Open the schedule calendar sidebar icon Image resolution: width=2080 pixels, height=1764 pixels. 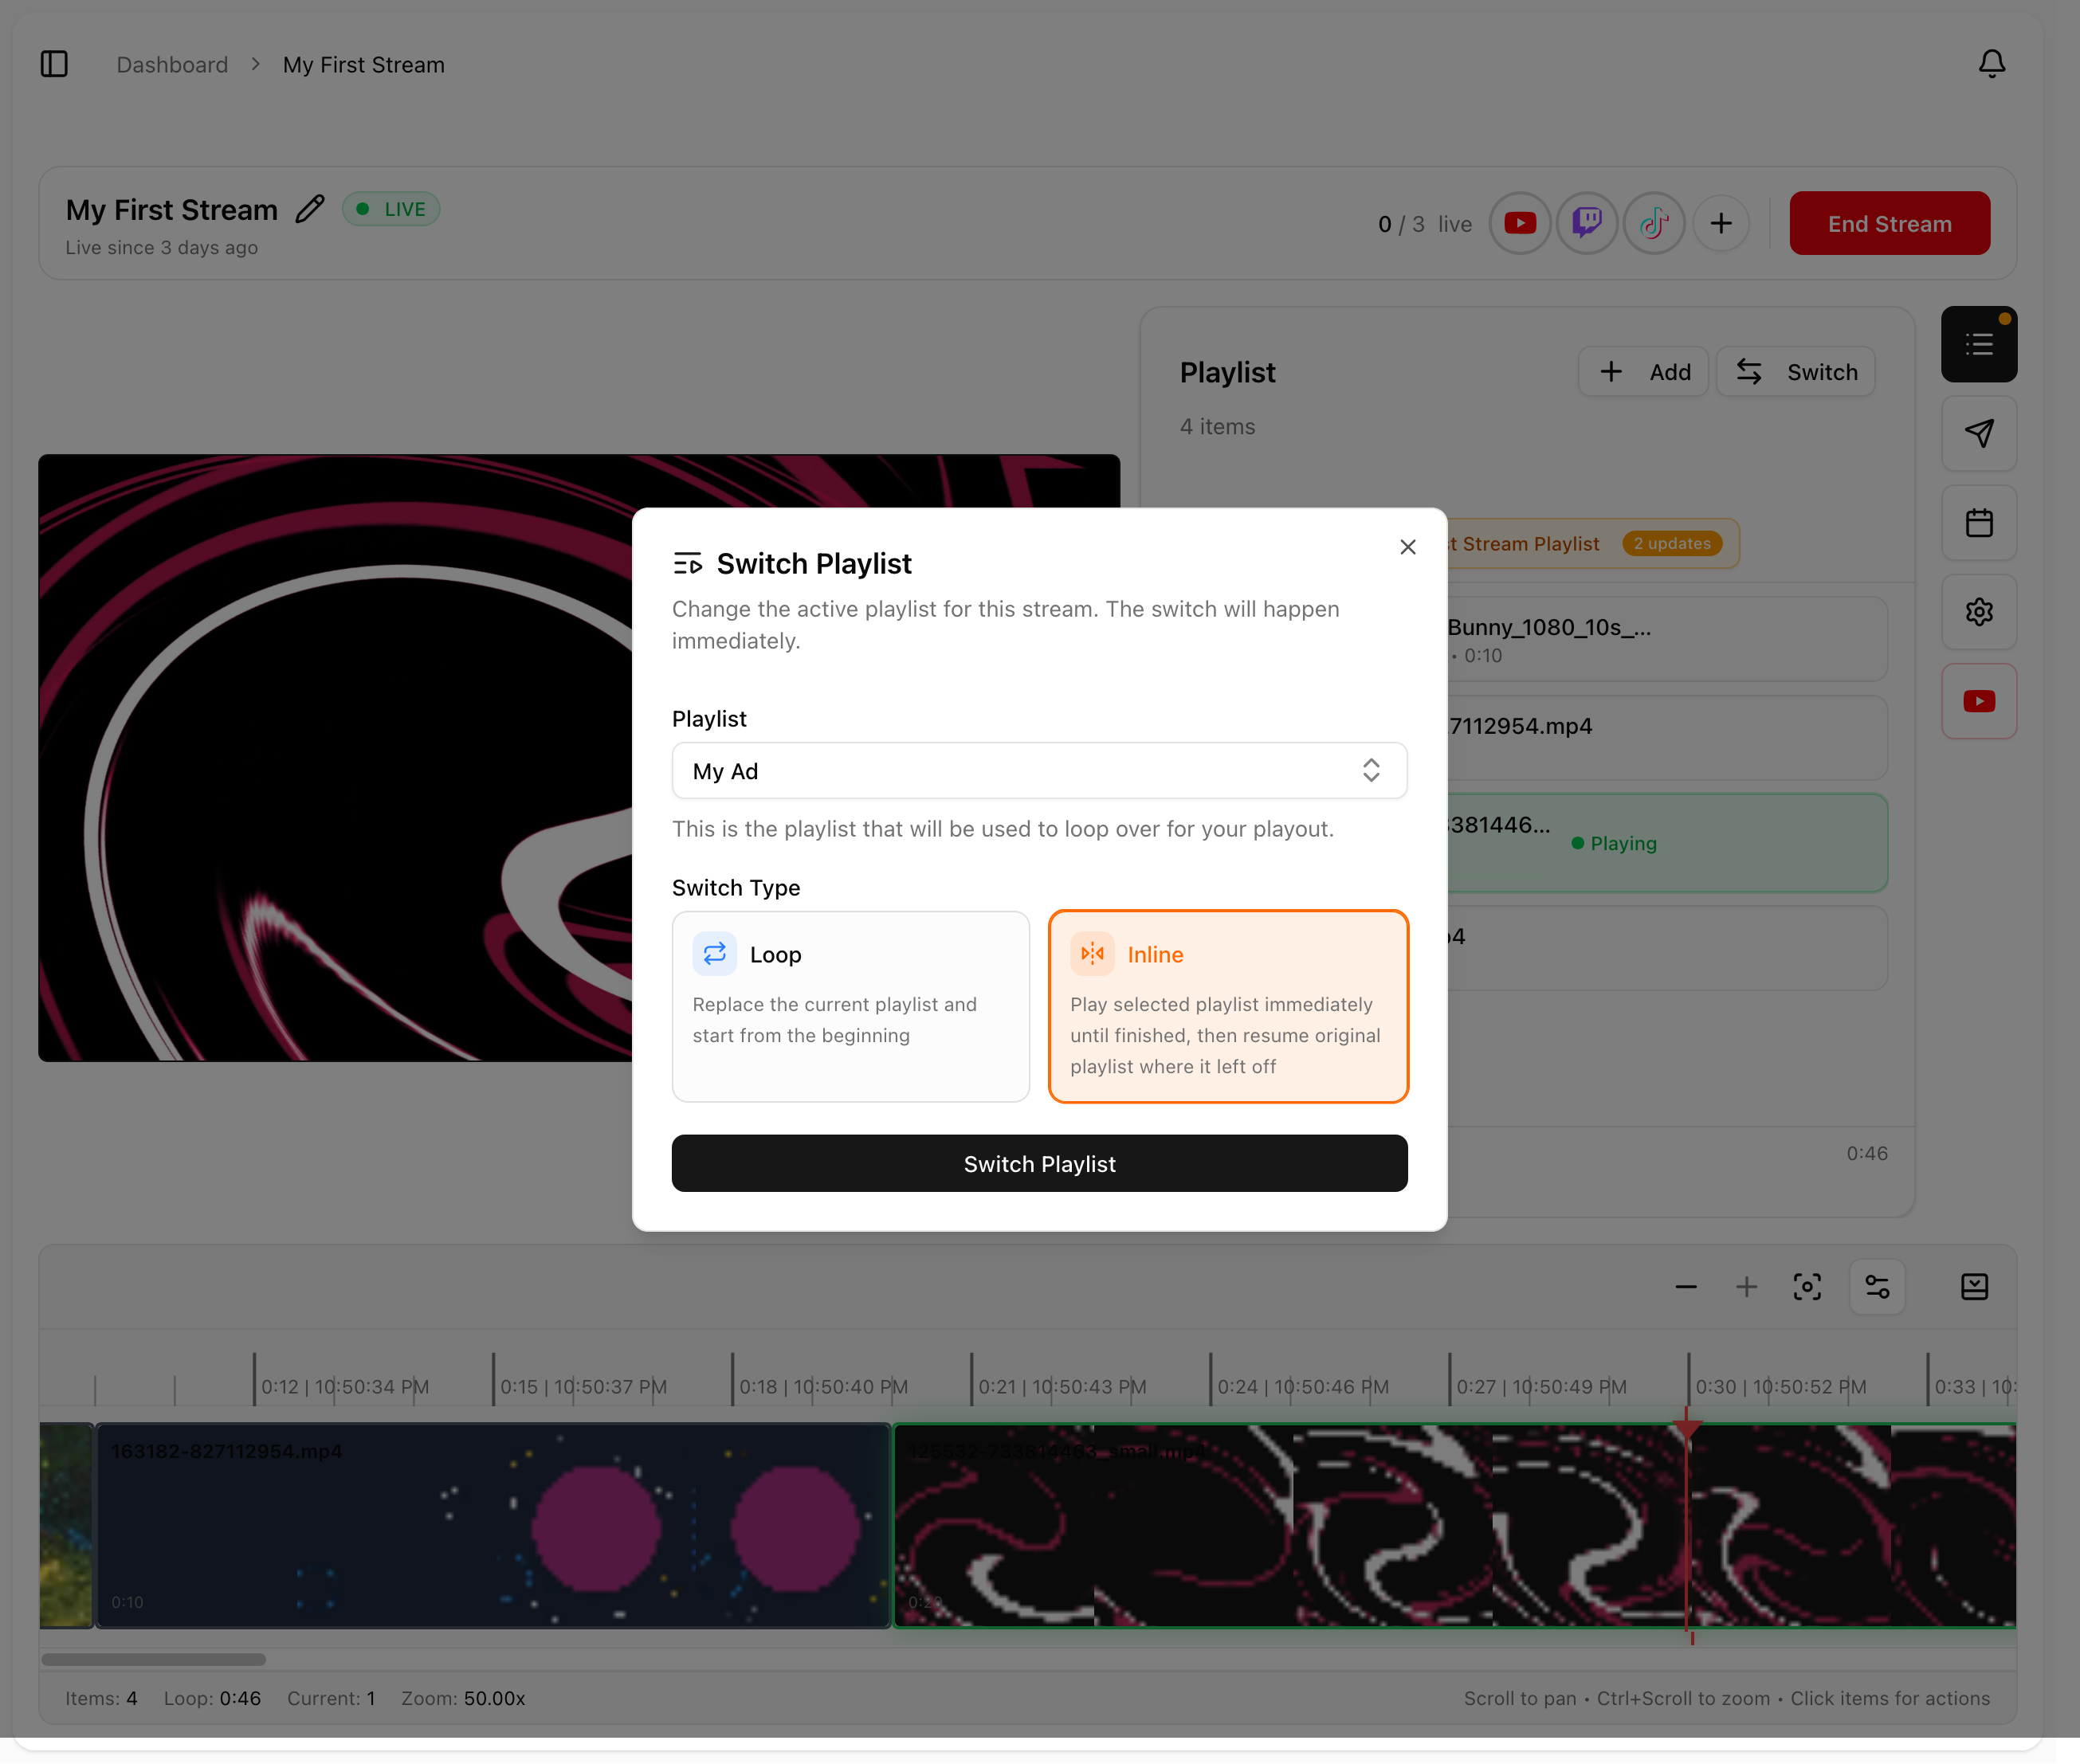(x=1978, y=523)
